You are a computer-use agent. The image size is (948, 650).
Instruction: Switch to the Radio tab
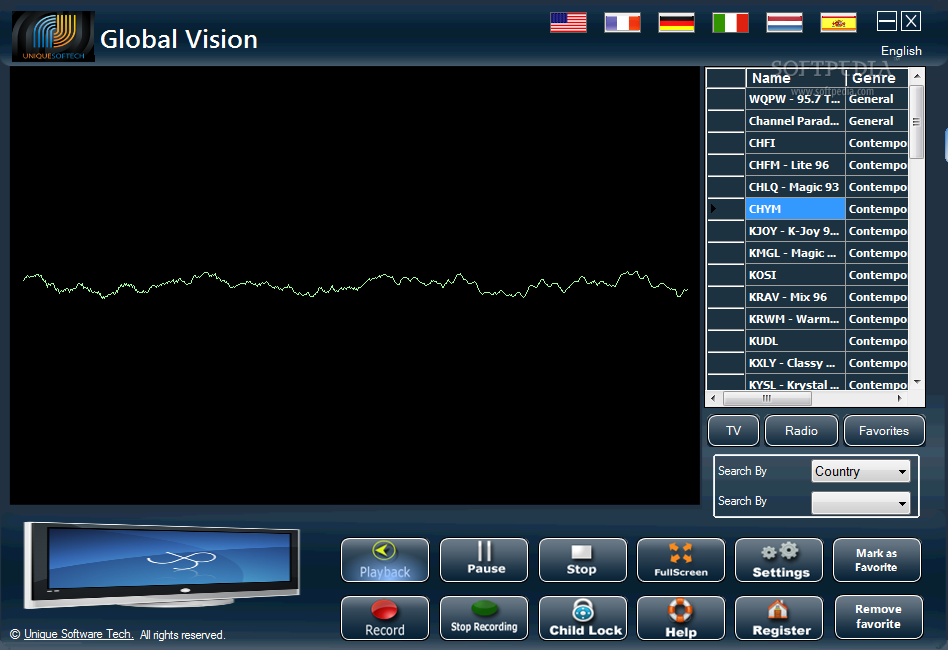(x=801, y=431)
